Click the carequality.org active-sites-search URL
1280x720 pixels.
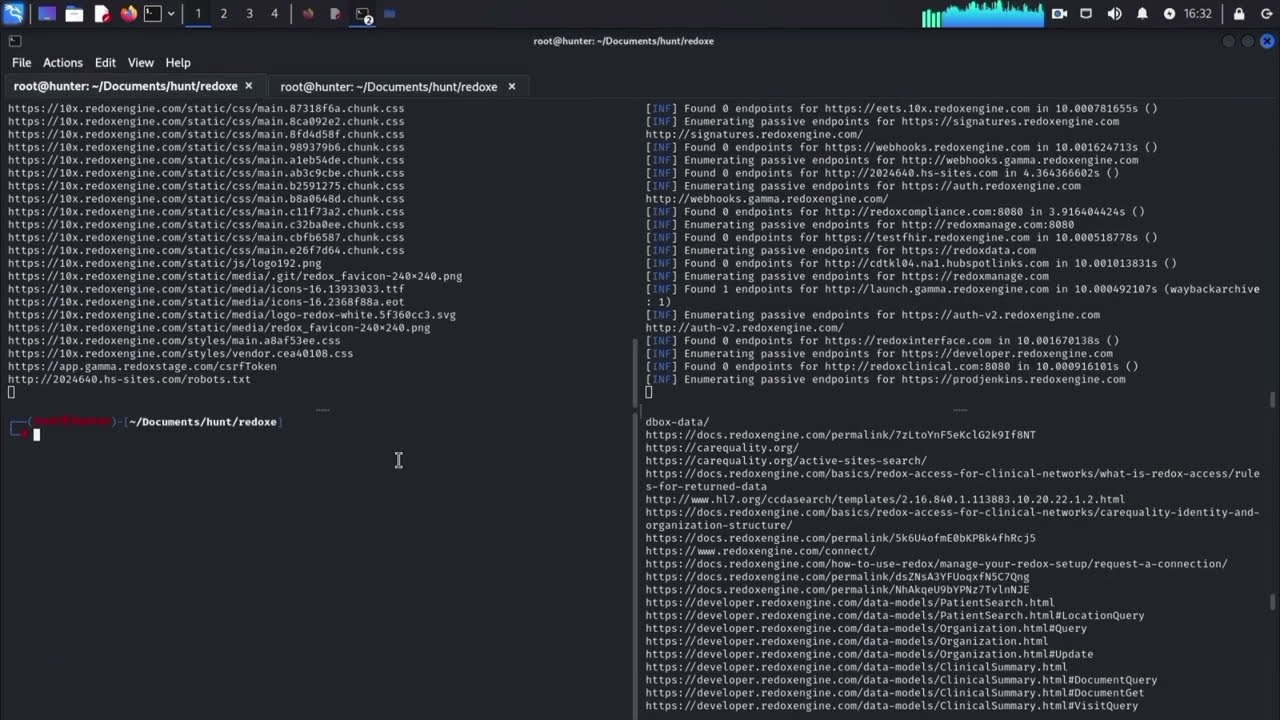786,461
